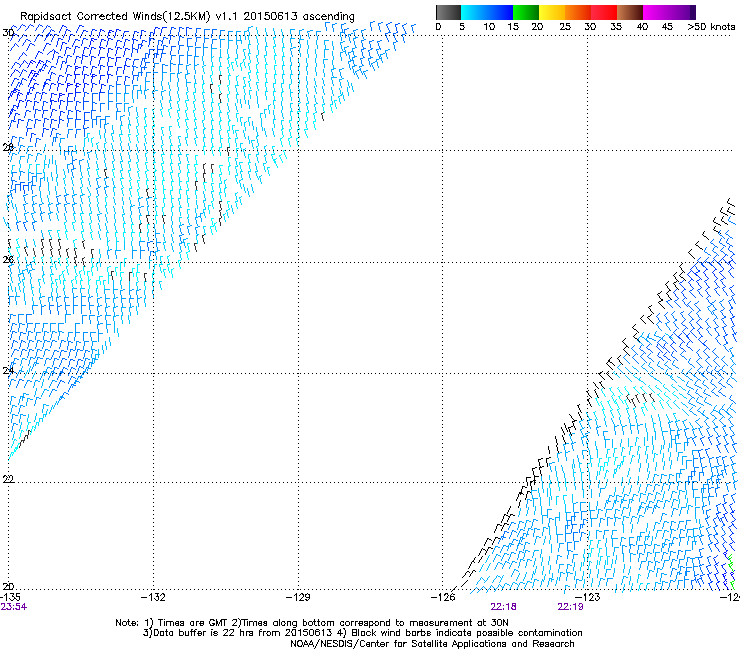Viewport: 740px width, 650px height.
Task: Click the "5" legend tick label
Action: 462,27
